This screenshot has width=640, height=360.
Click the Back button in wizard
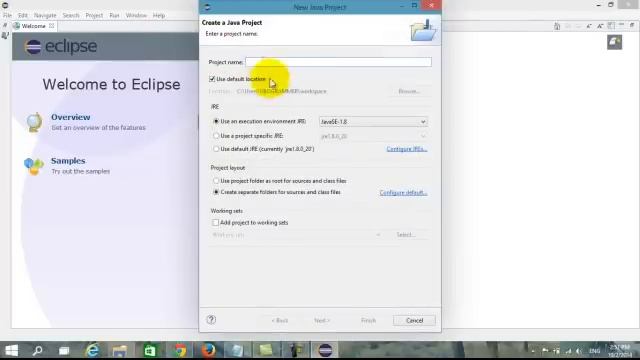pos(280,320)
